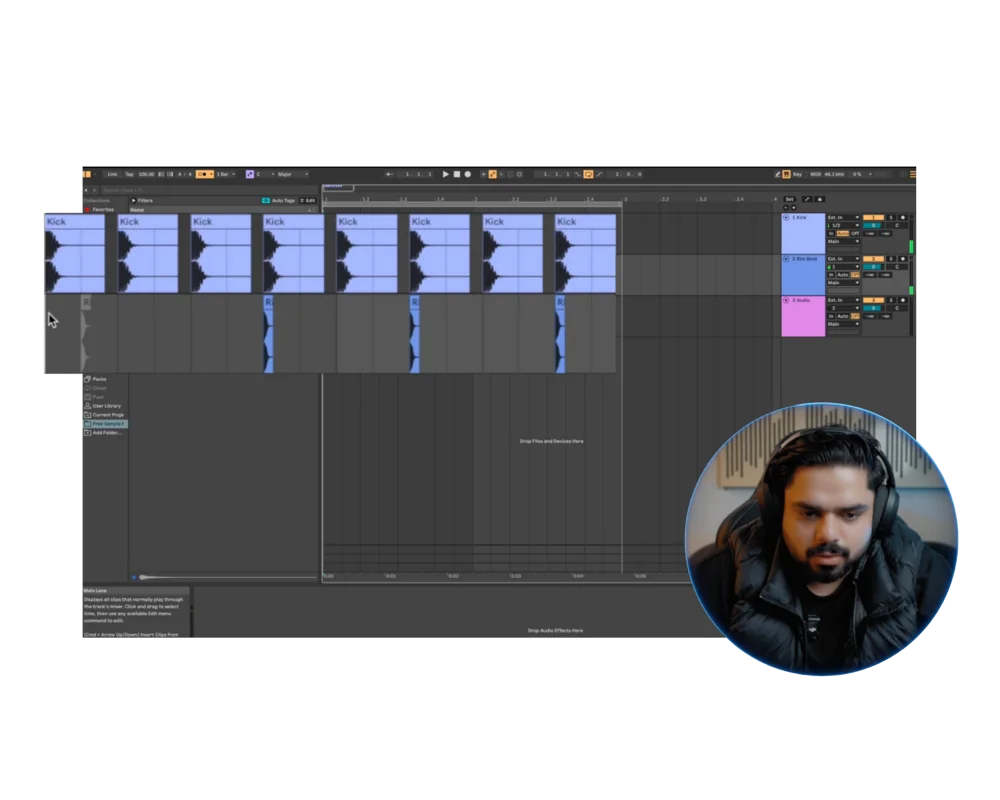This screenshot has width=1000, height=800.
Task: Expand the Filters disclosure triangle
Action: tap(133, 200)
